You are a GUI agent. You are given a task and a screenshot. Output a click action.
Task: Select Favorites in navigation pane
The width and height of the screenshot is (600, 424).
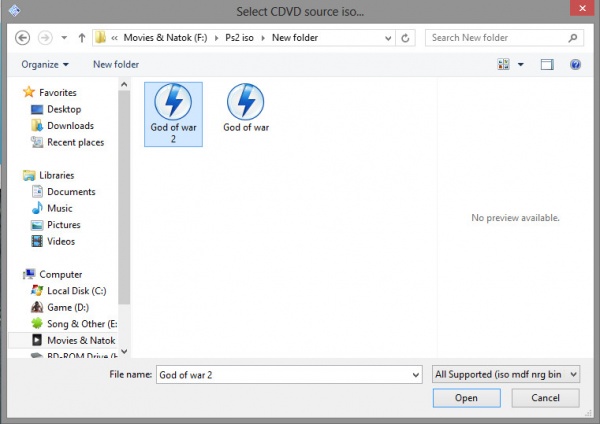[57, 93]
